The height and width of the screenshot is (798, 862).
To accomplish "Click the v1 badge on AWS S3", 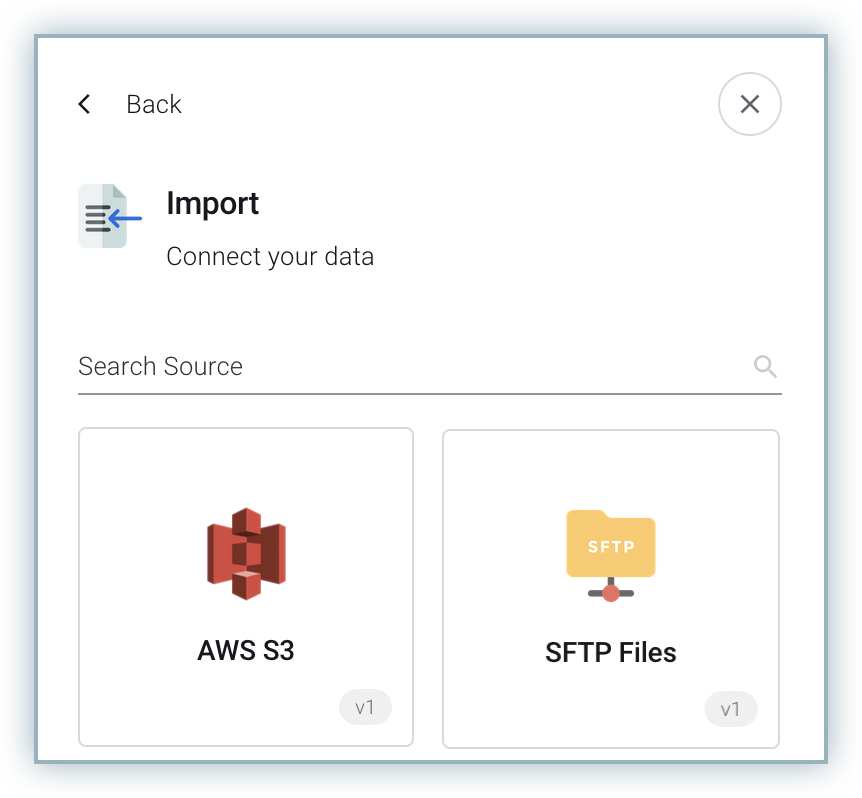I will (365, 708).
